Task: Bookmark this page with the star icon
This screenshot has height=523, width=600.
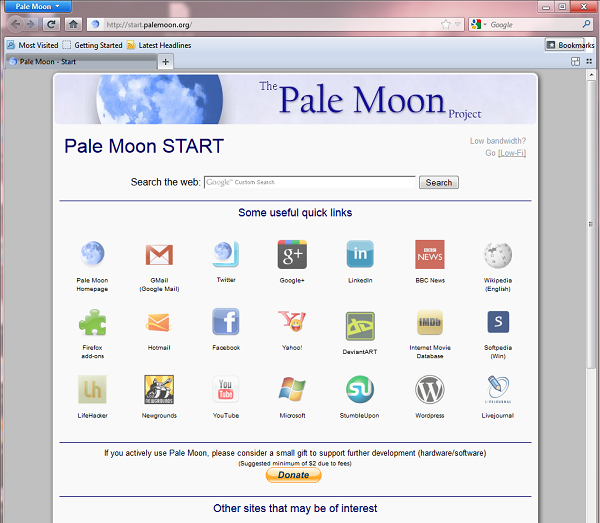Action: click(445, 25)
